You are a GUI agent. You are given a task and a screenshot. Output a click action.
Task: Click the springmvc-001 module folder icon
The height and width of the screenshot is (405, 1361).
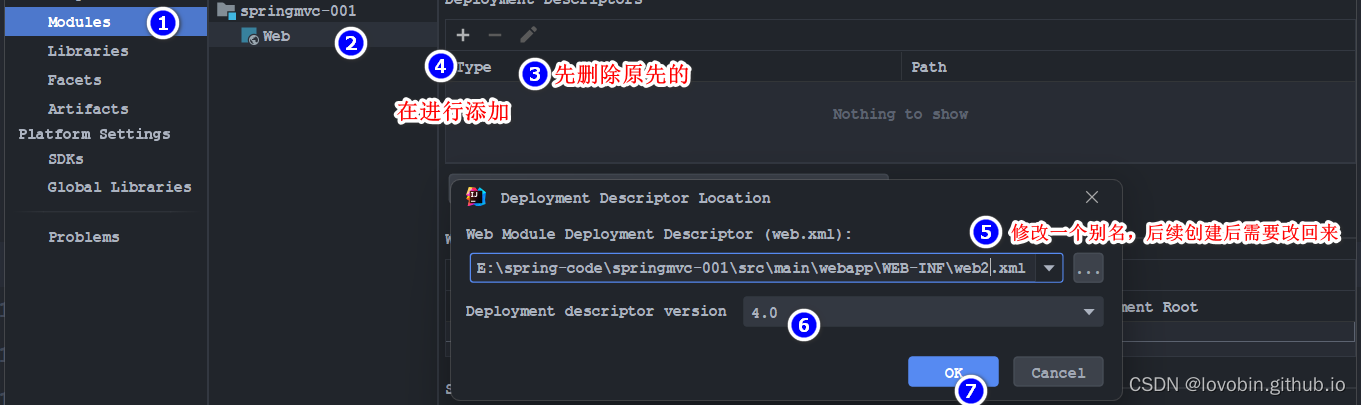226,10
